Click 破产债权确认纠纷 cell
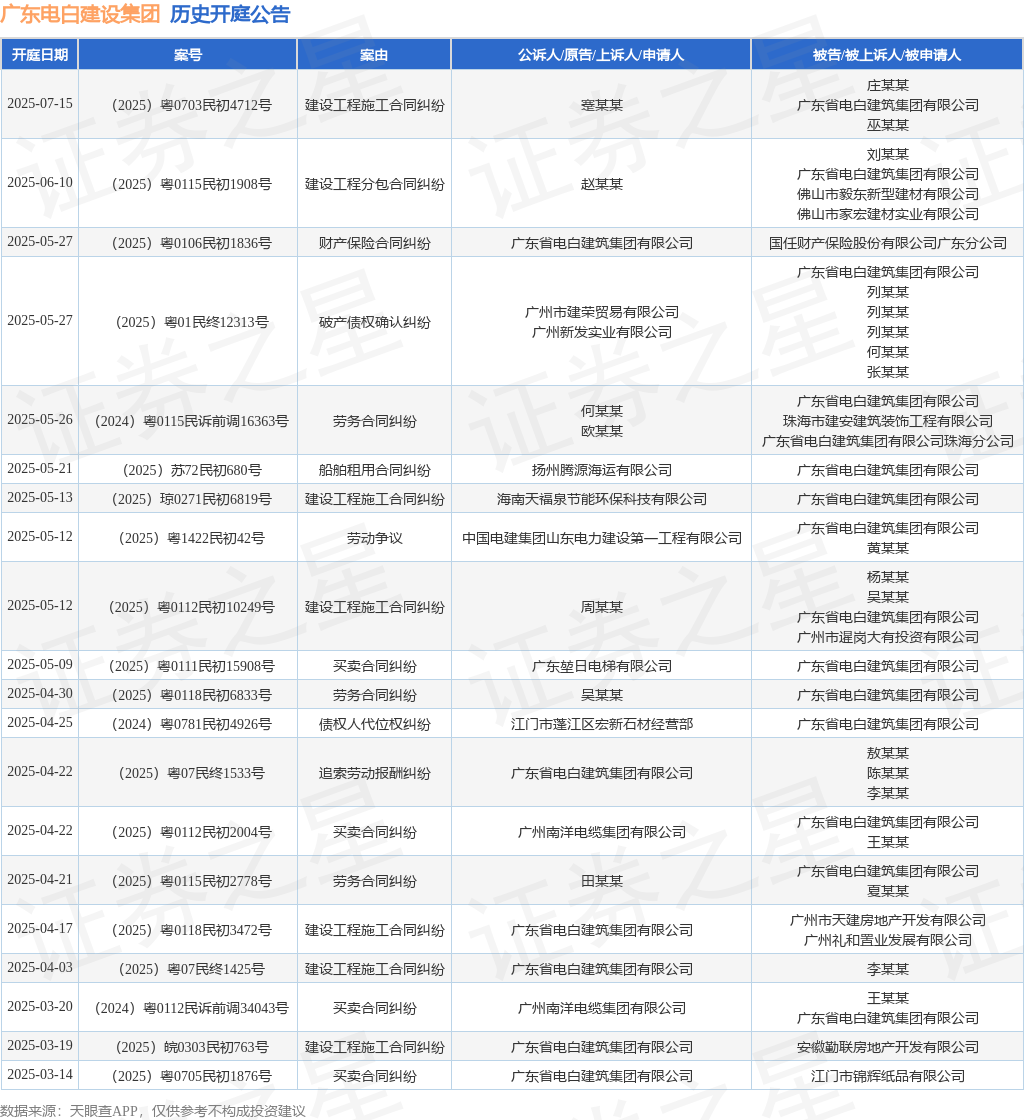 coord(375,322)
